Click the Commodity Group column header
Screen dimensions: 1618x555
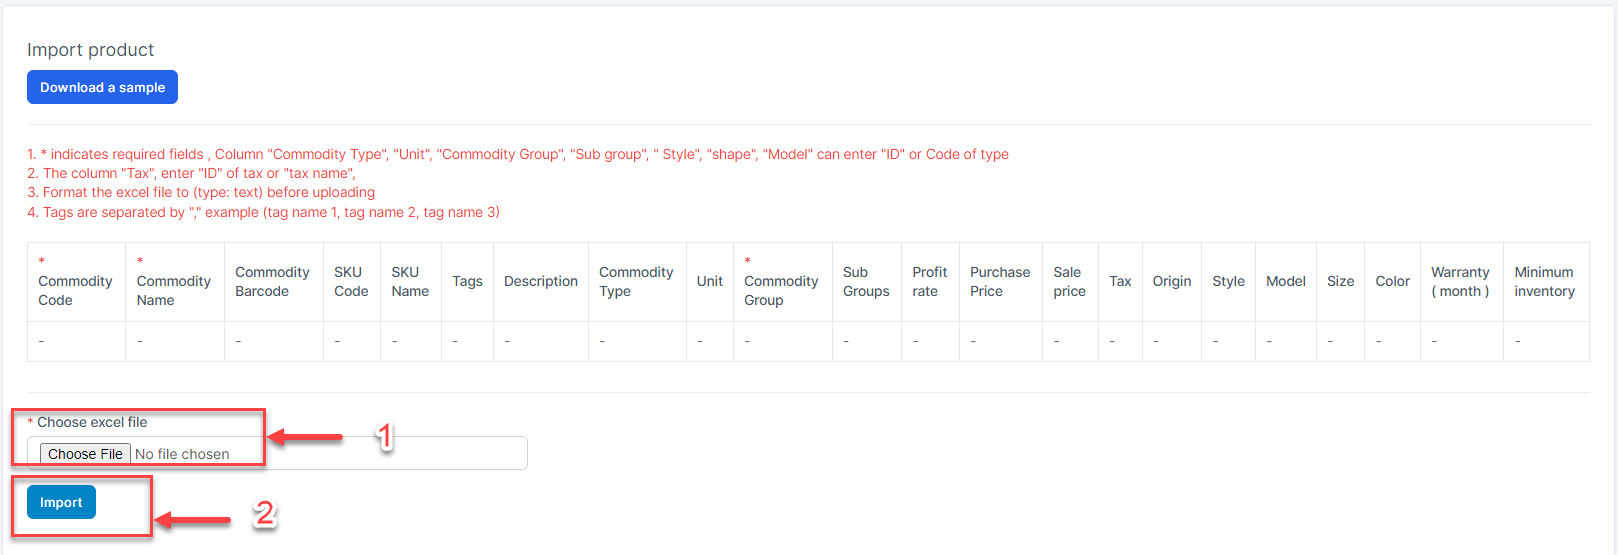coord(781,290)
